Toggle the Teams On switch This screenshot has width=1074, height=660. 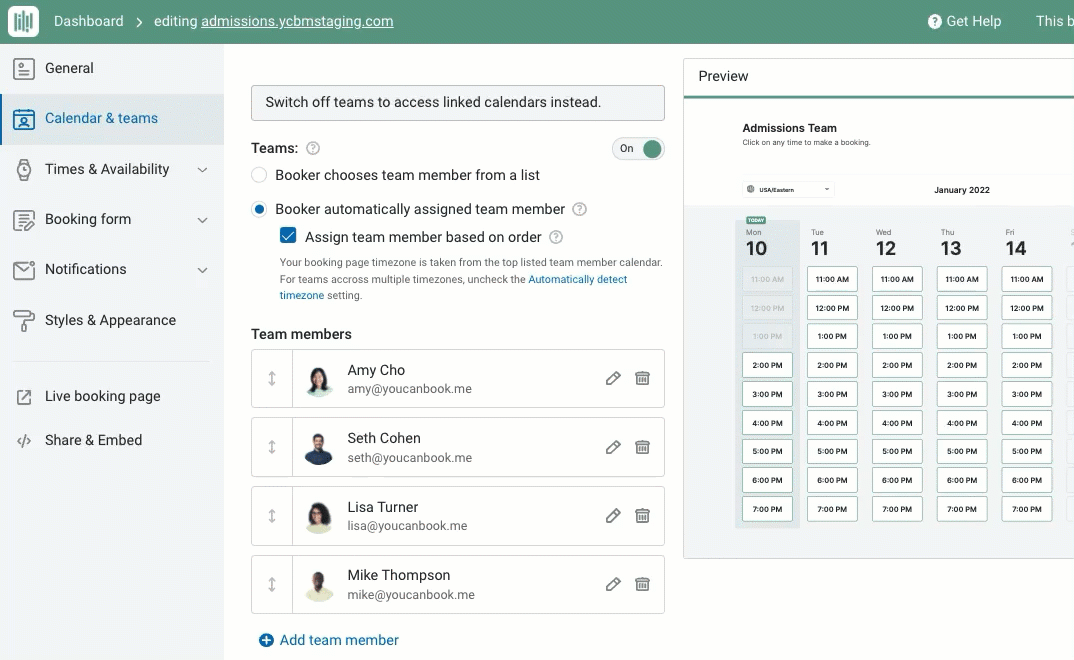tap(638, 149)
